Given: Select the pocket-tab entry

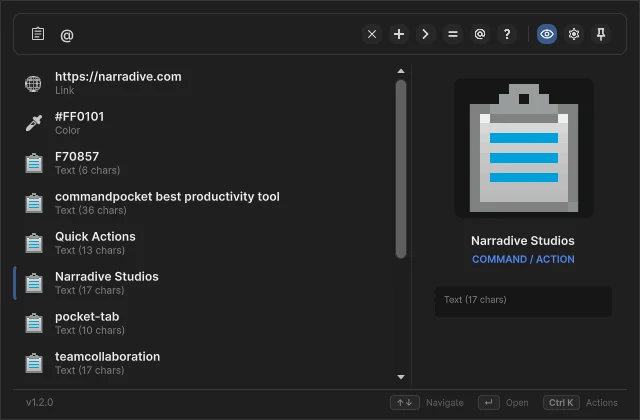Looking at the screenshot, I should [204, 323].
